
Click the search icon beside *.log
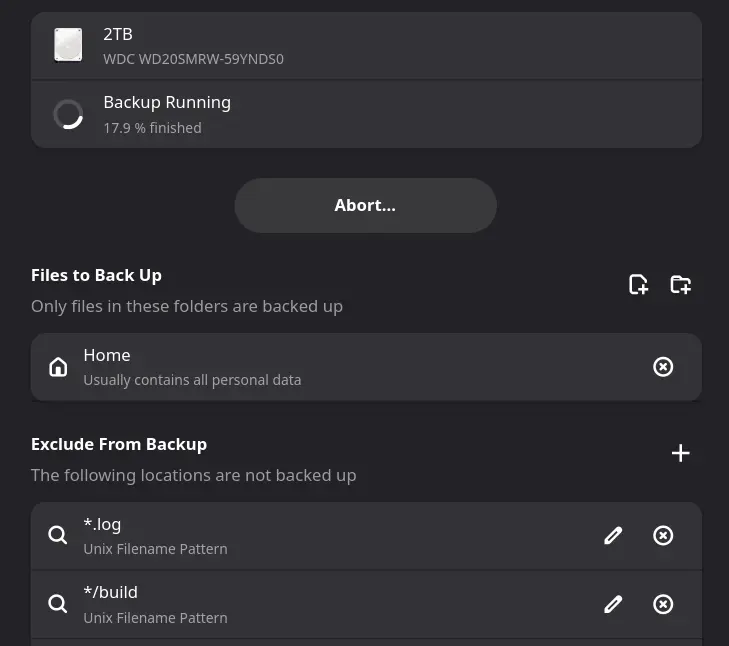(x=58, y=535)
